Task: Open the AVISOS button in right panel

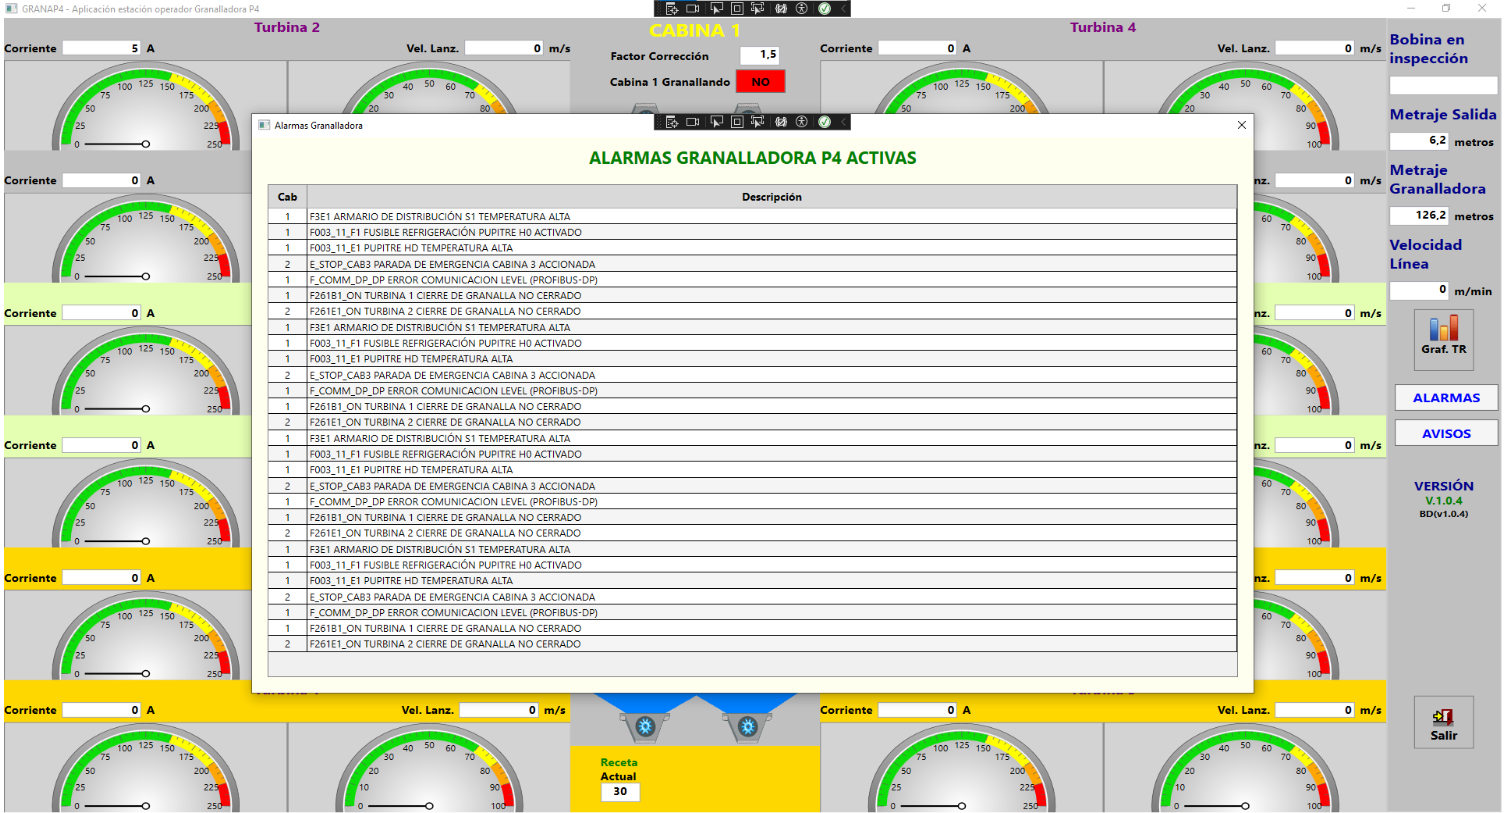Action: pyautogui.click(x=1446, y=433)
